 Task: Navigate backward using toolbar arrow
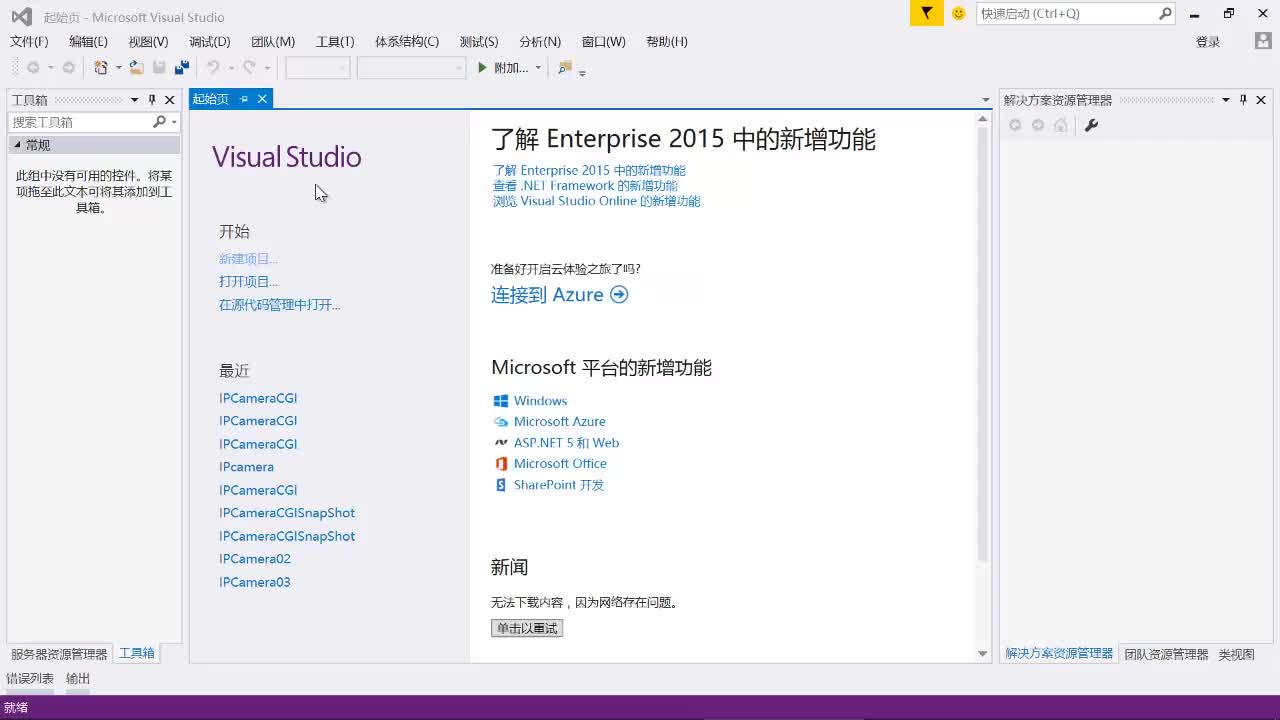(x=33, y=68)
